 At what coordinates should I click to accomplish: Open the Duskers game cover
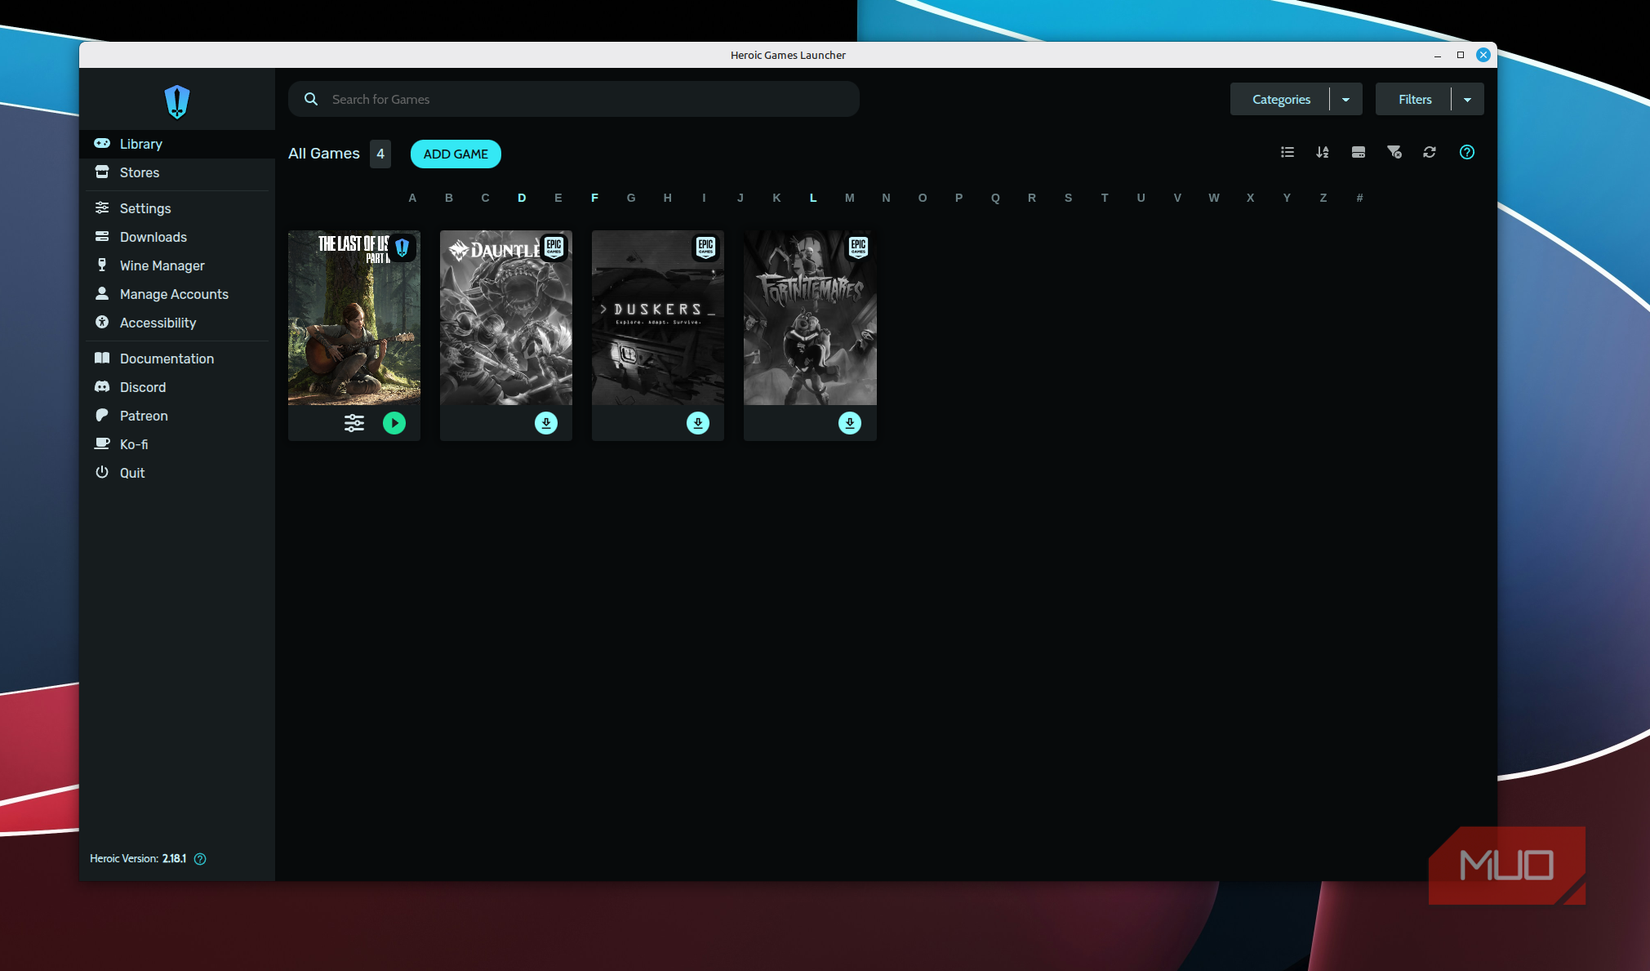tap(658, 318)
